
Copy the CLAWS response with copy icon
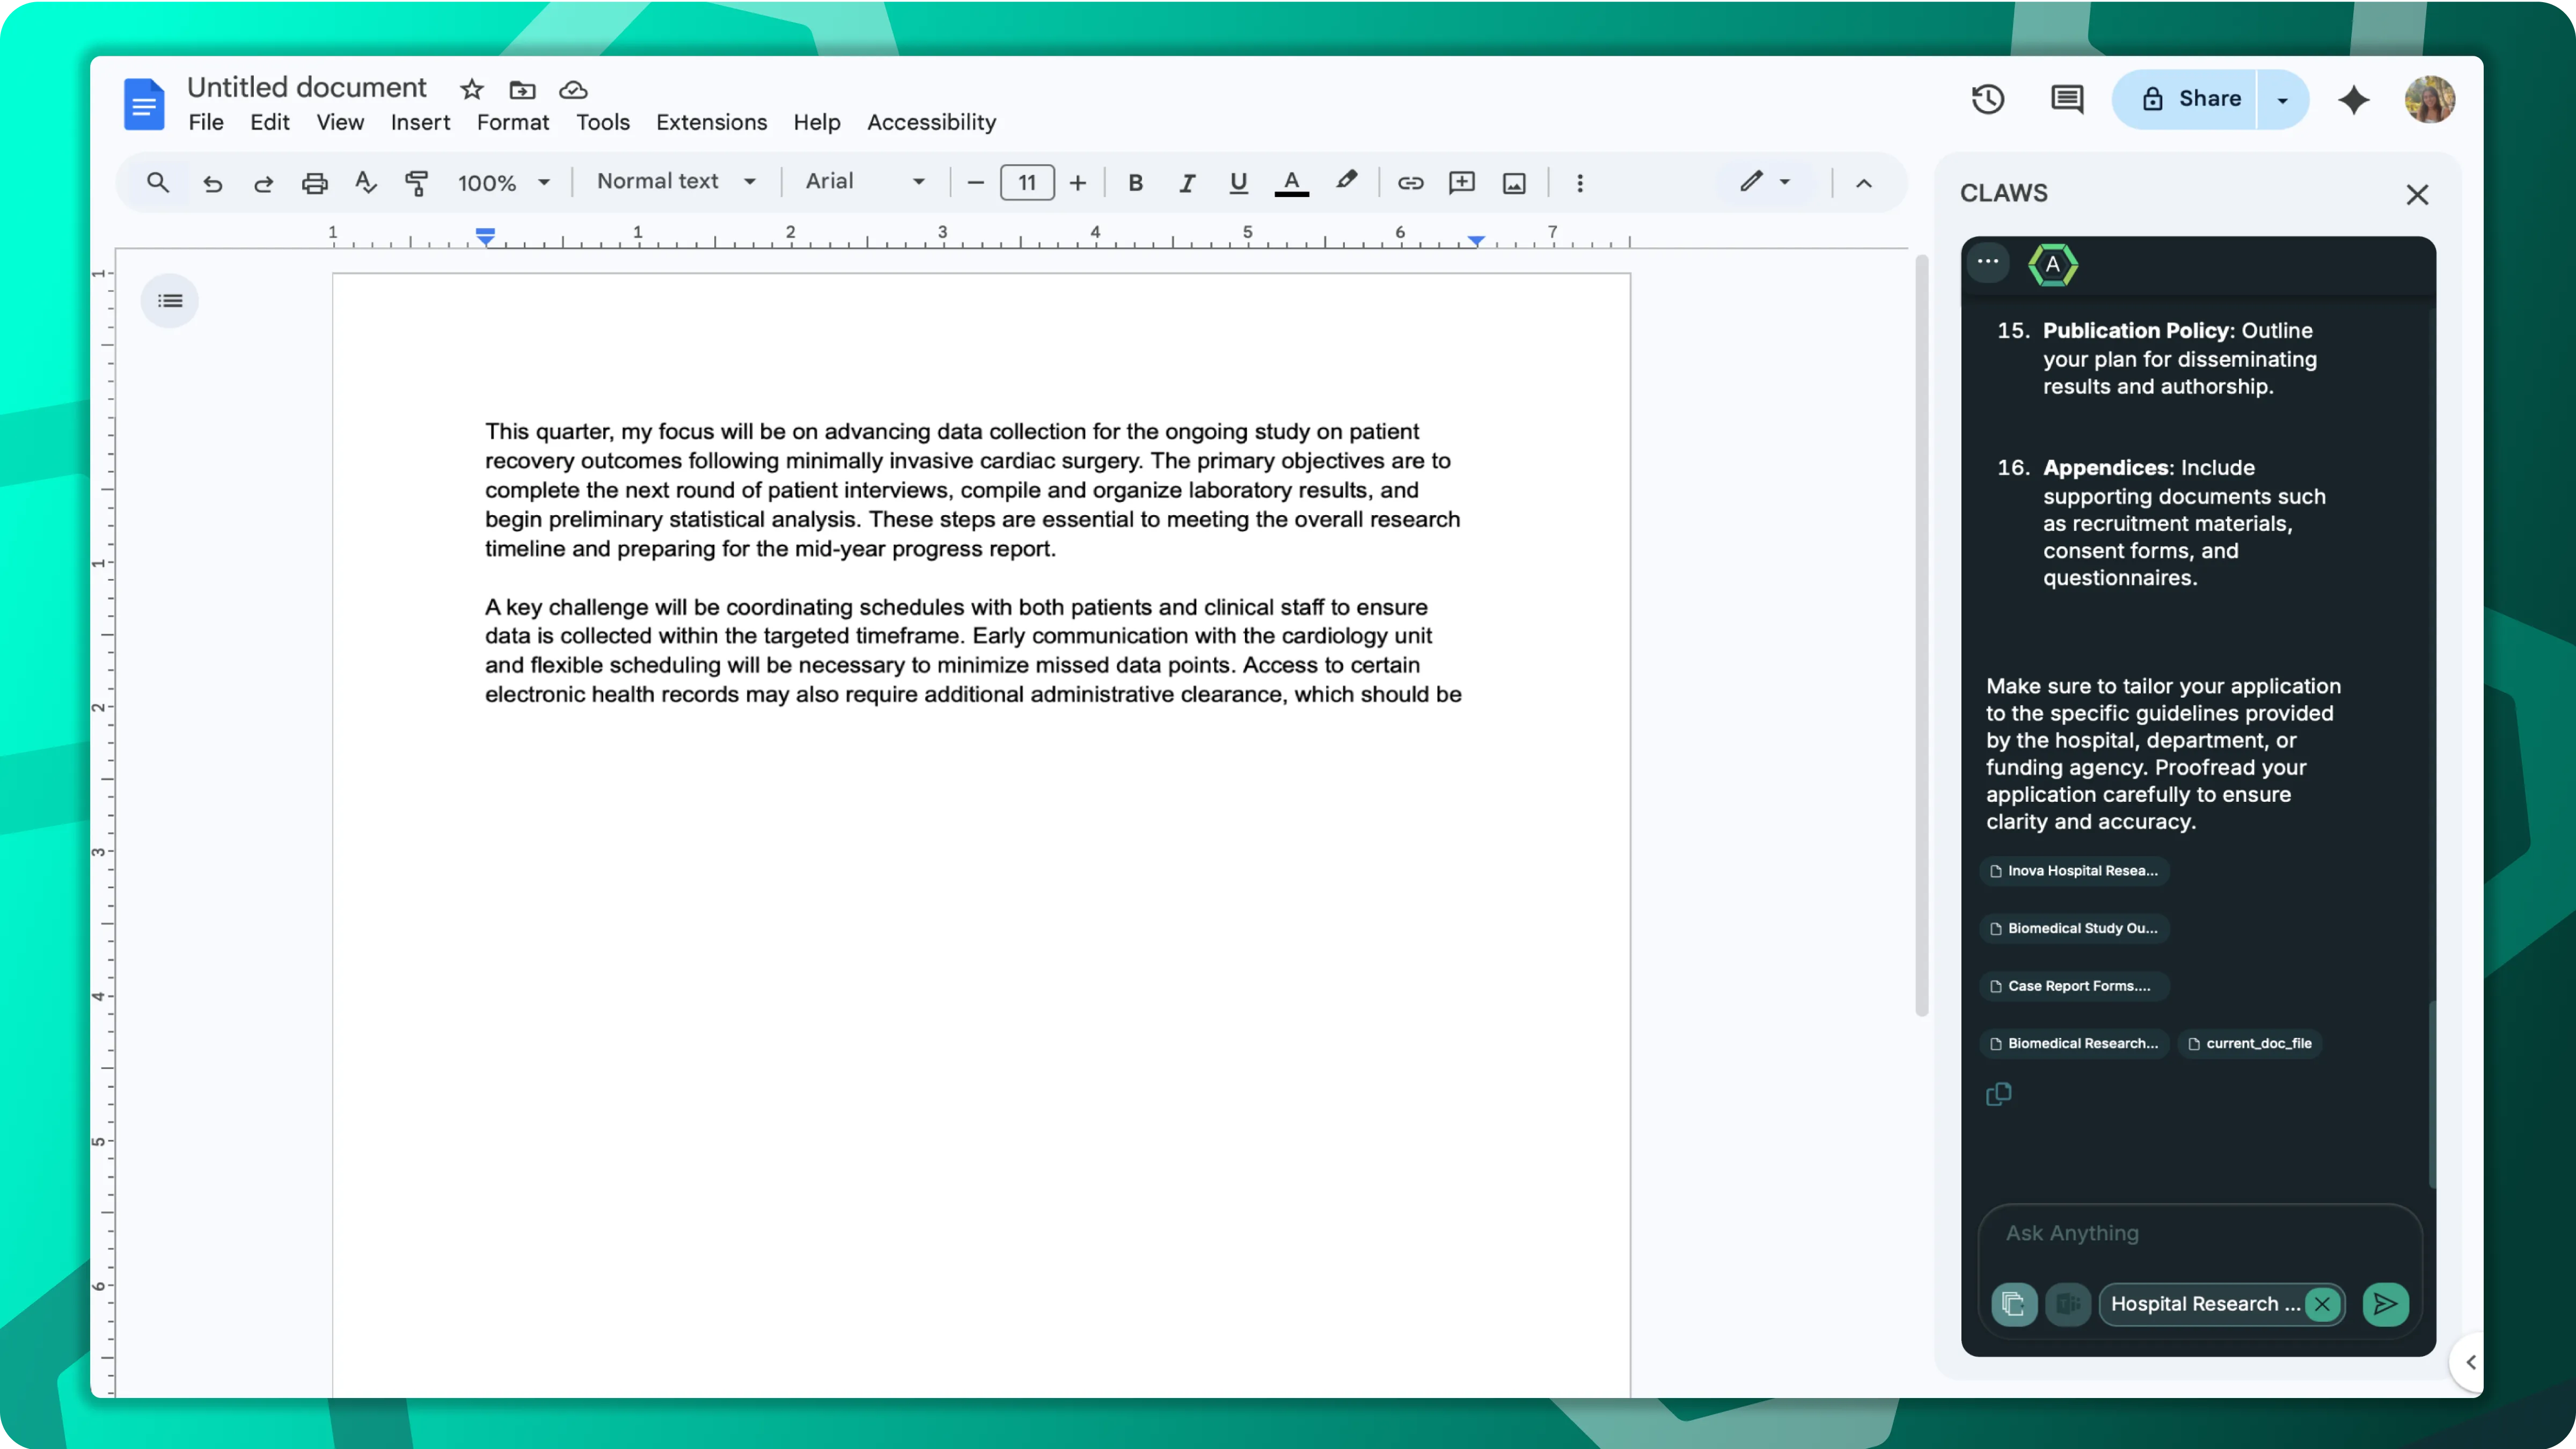(1998, 1094)
